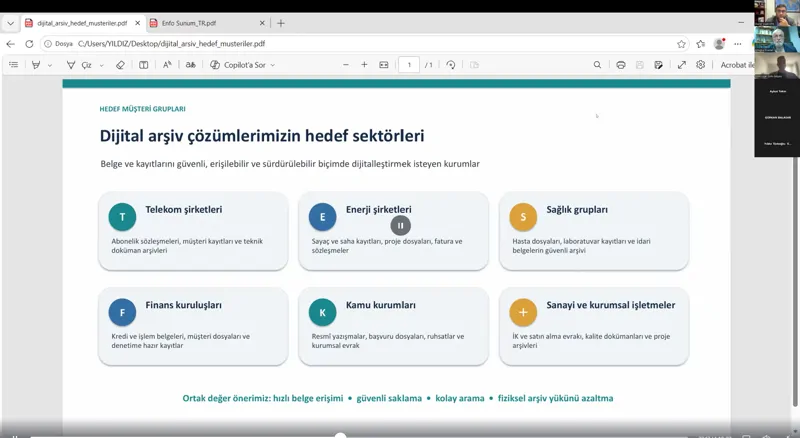The width and height of the screenshot is (800, 438).
Task: Click the Dosya file info icon
Action: 48,44
